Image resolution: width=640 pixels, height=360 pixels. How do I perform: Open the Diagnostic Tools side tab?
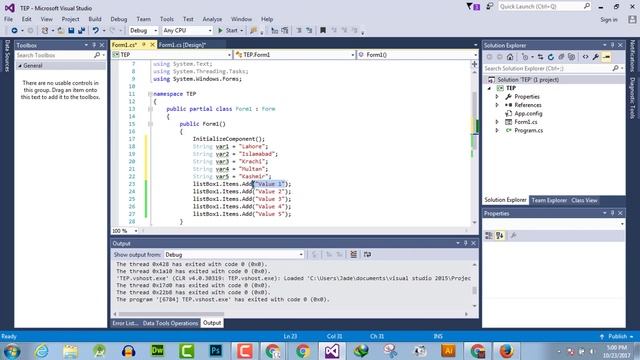click(x=633, y=98)
